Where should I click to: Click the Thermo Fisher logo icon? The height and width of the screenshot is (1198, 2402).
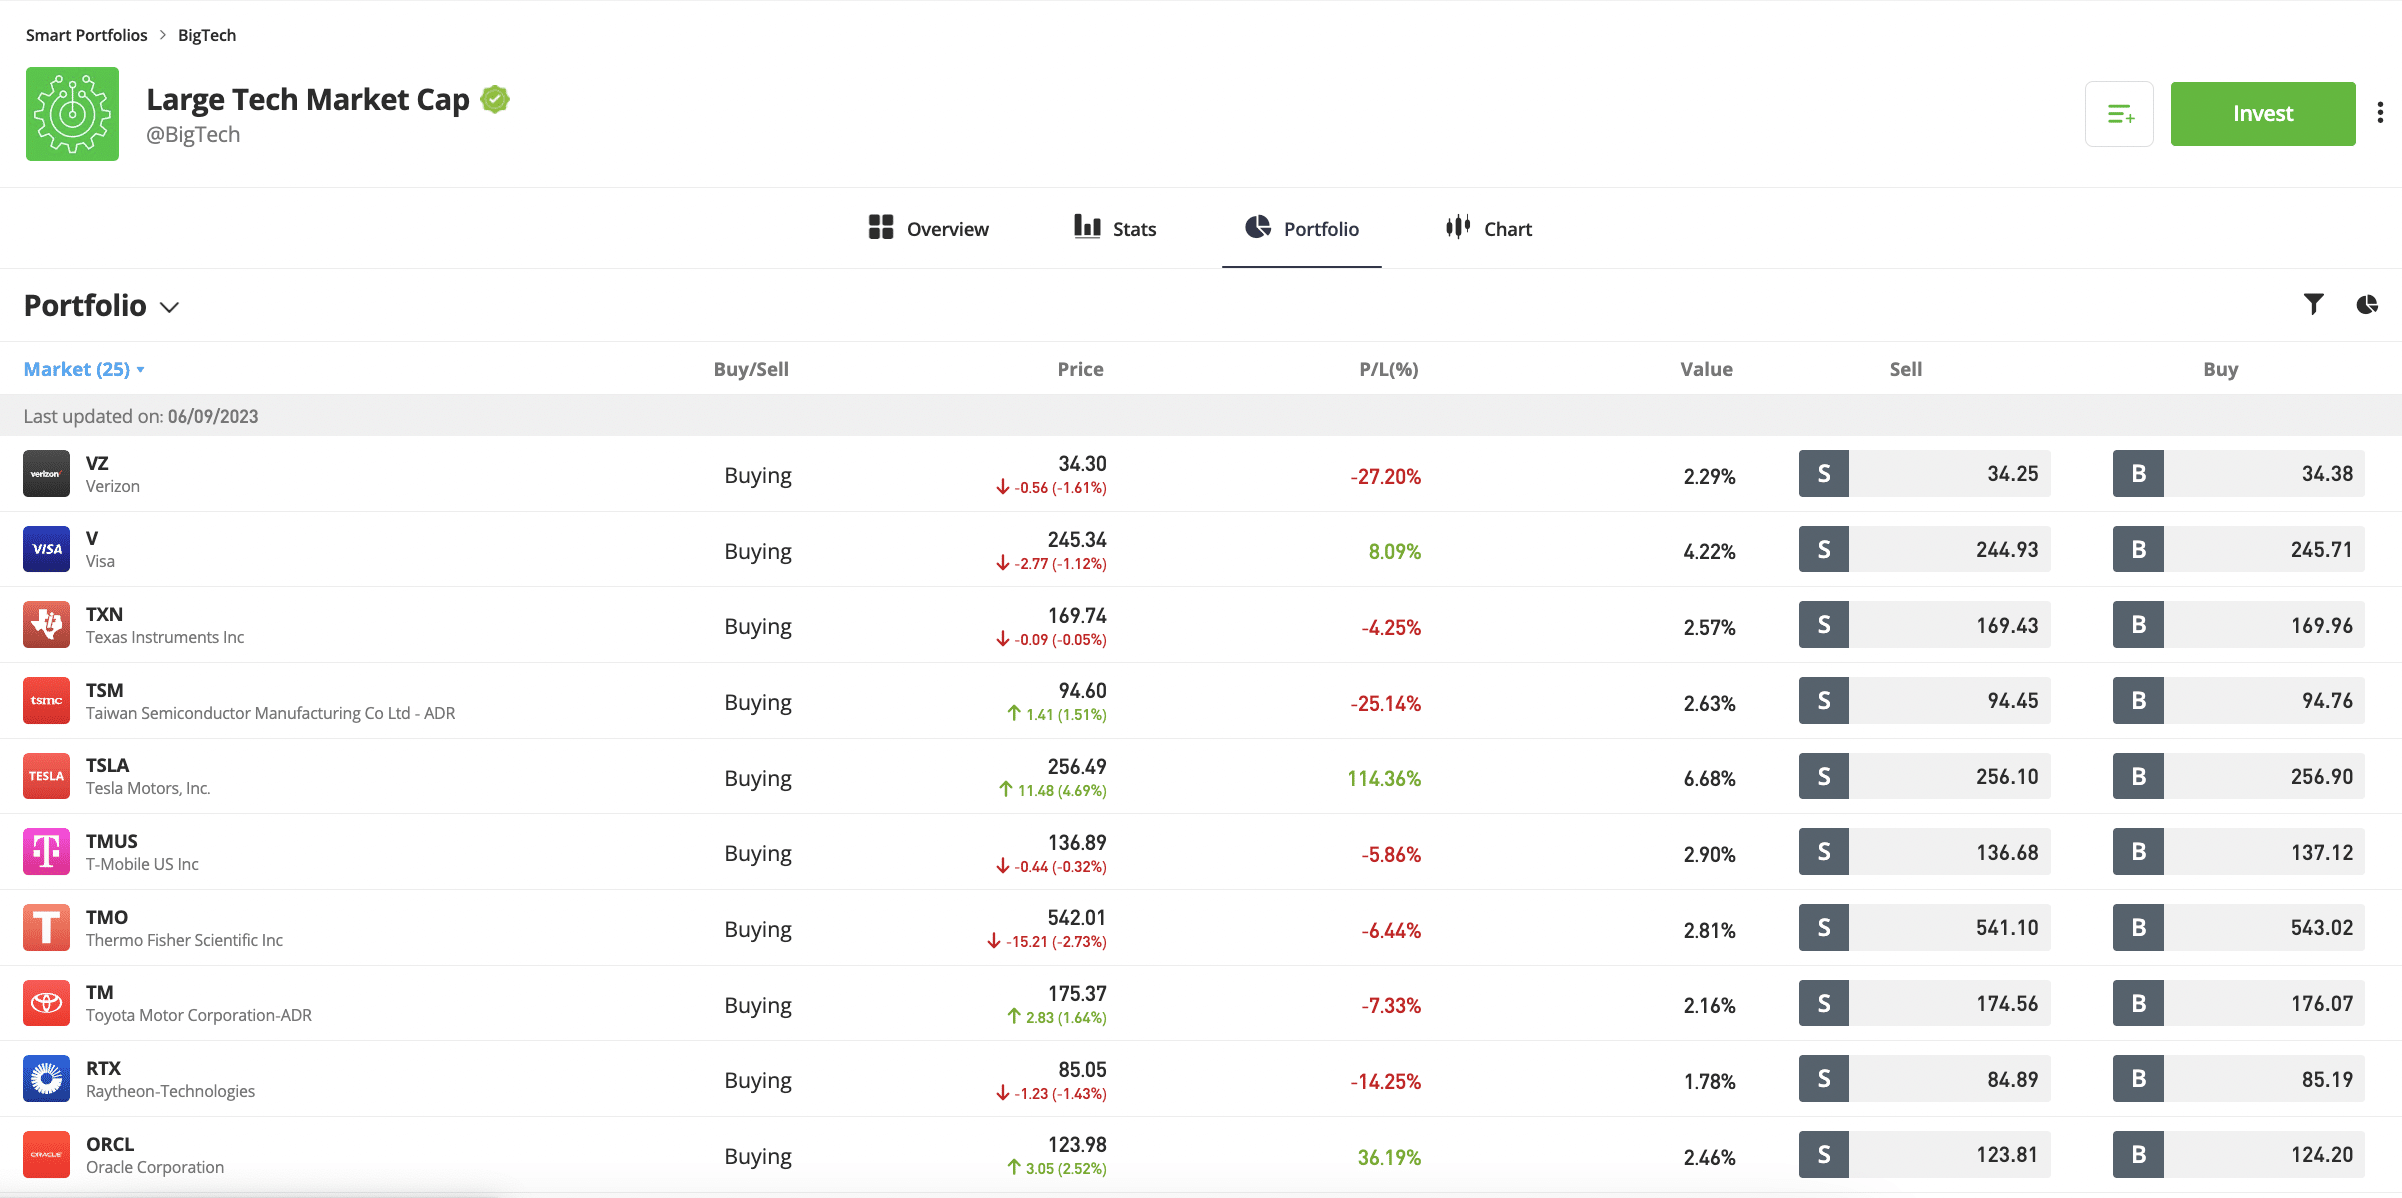tap(46, 928)
